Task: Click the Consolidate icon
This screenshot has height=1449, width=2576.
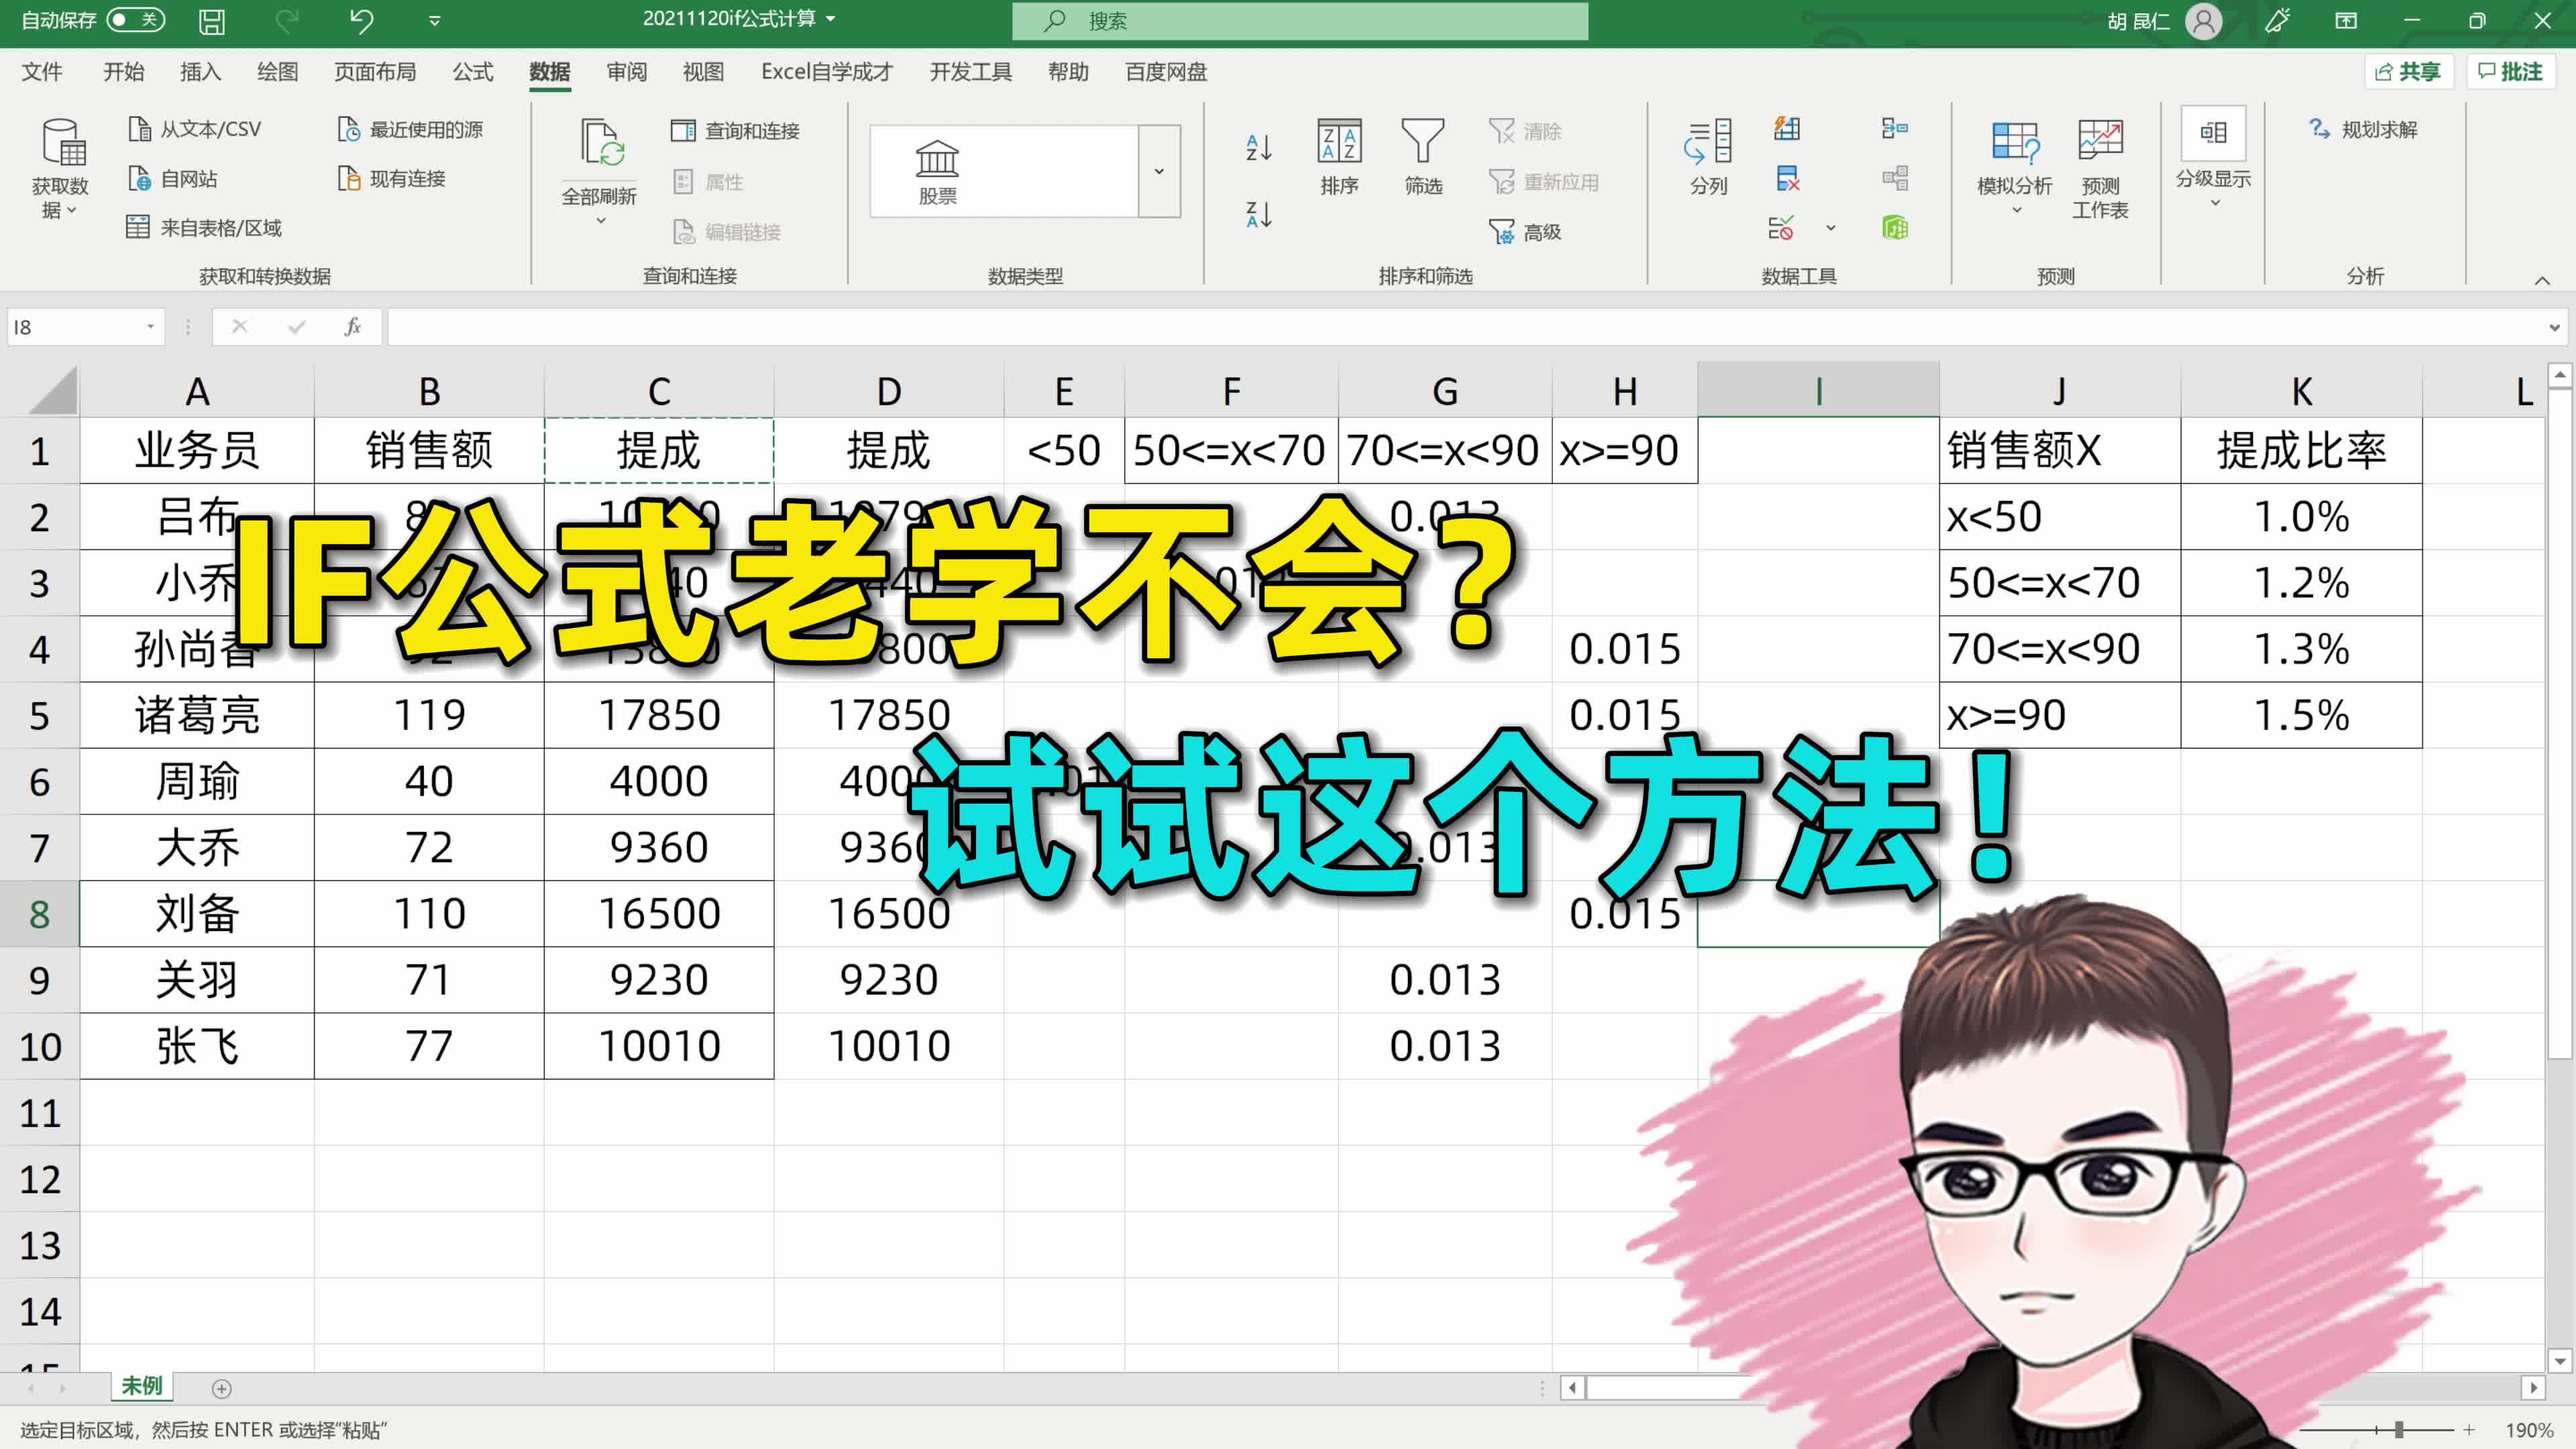Action: point(1895,129)
